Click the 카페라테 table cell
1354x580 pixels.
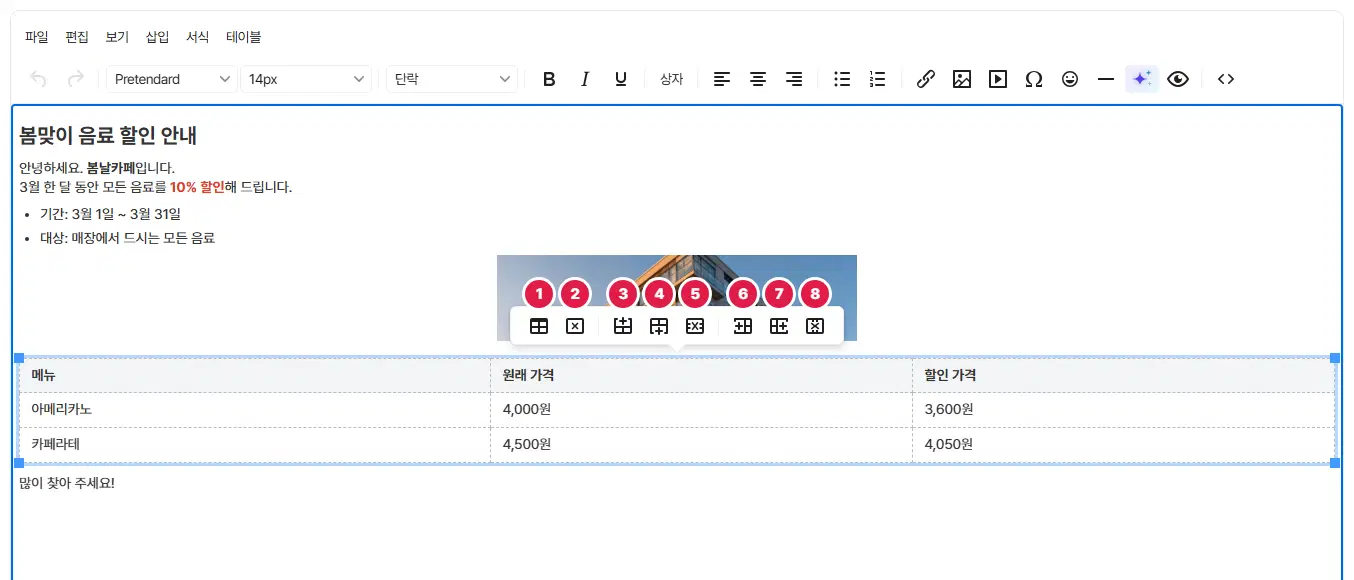click(x=255, y=444)
